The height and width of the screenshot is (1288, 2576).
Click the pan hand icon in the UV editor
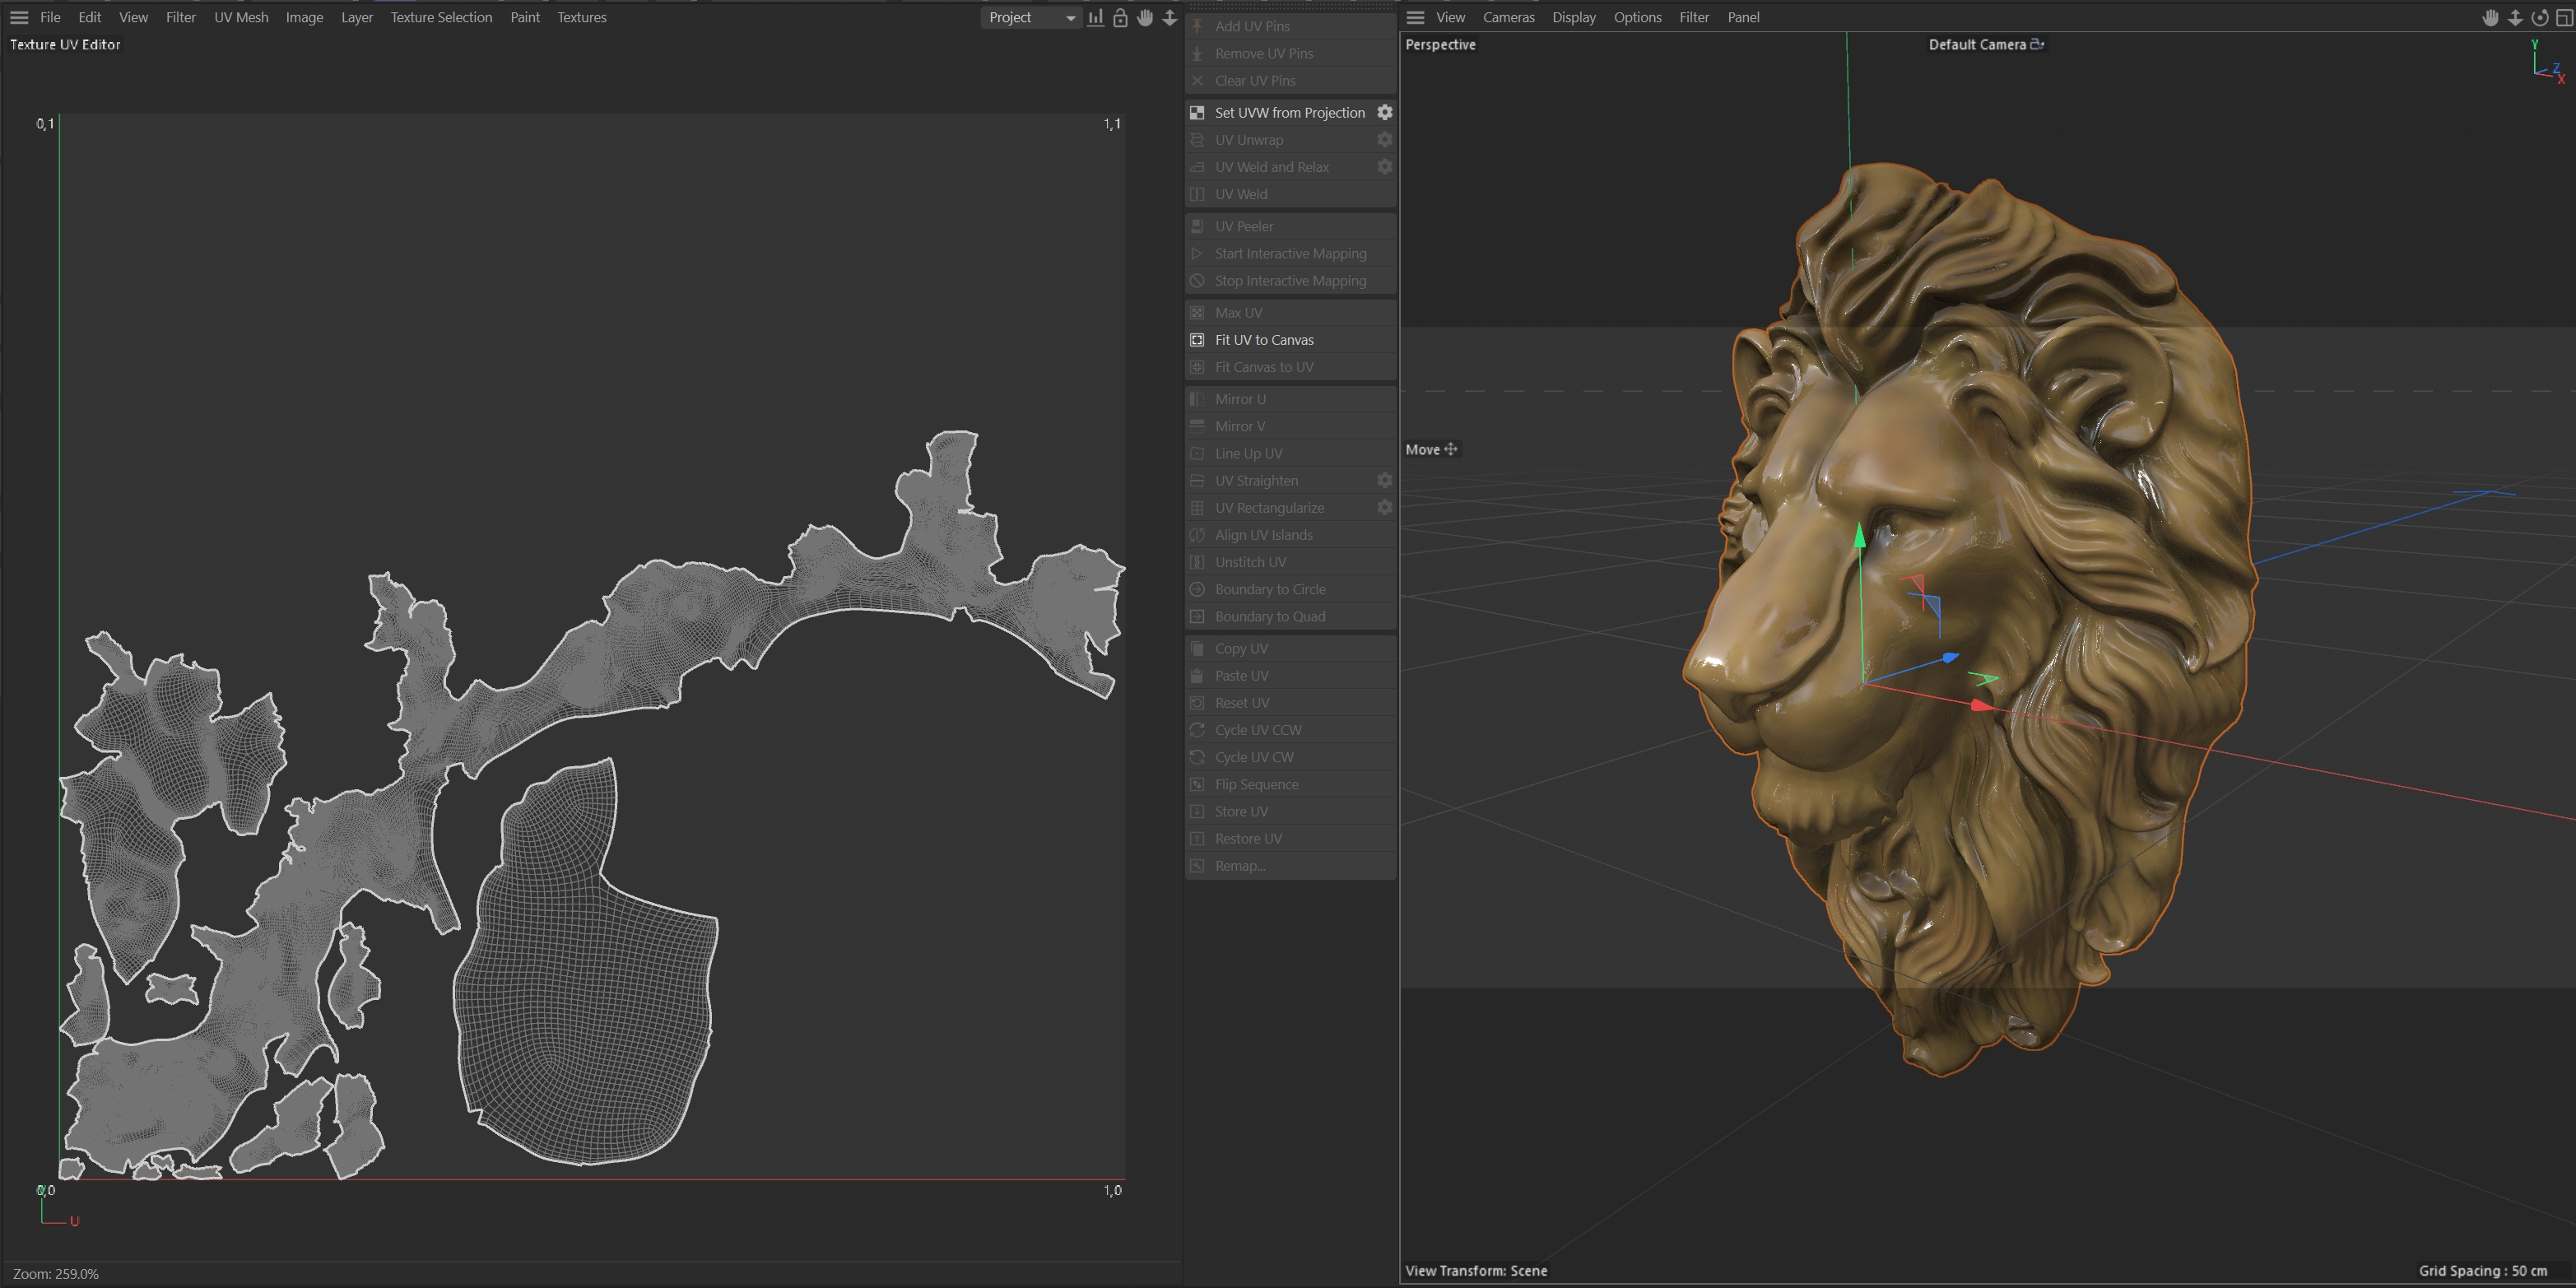click(x=1145, y=17)
